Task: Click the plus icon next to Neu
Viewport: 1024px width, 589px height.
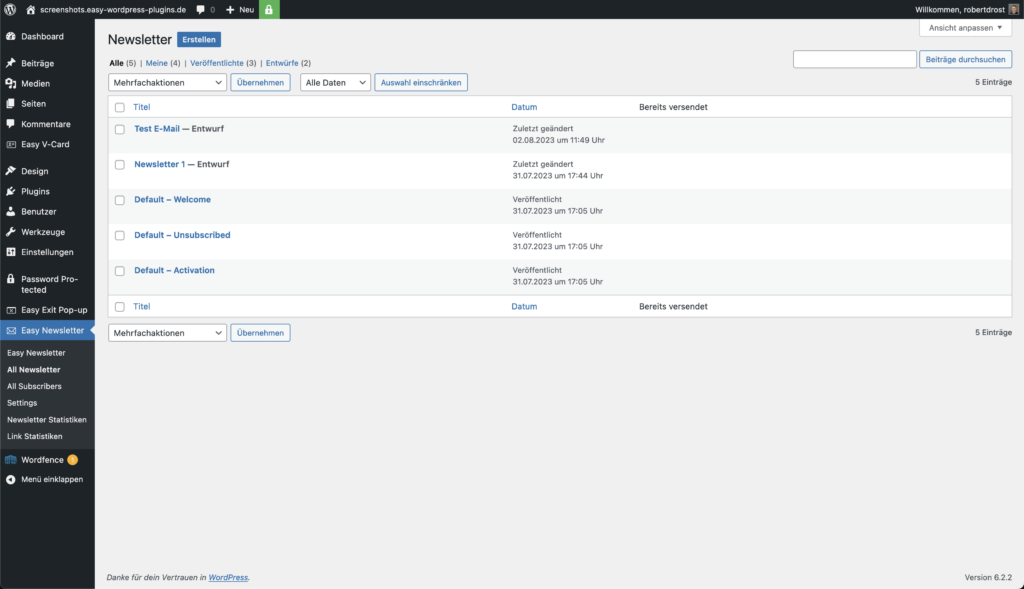Action: coord(230,10)
